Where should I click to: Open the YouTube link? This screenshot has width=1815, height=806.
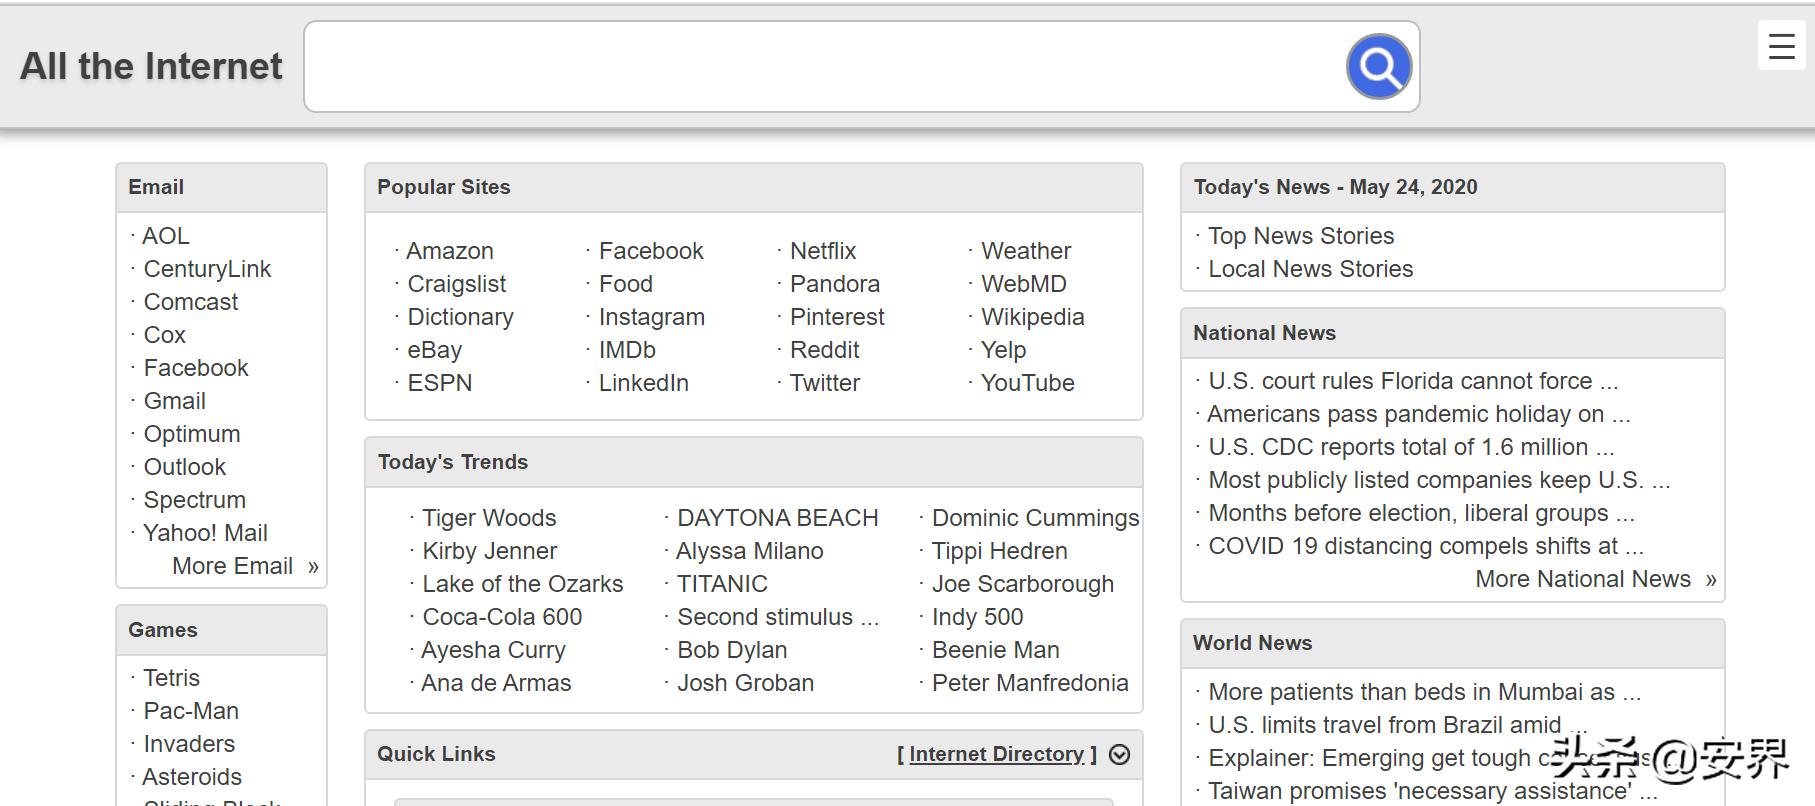(1027, 383)
